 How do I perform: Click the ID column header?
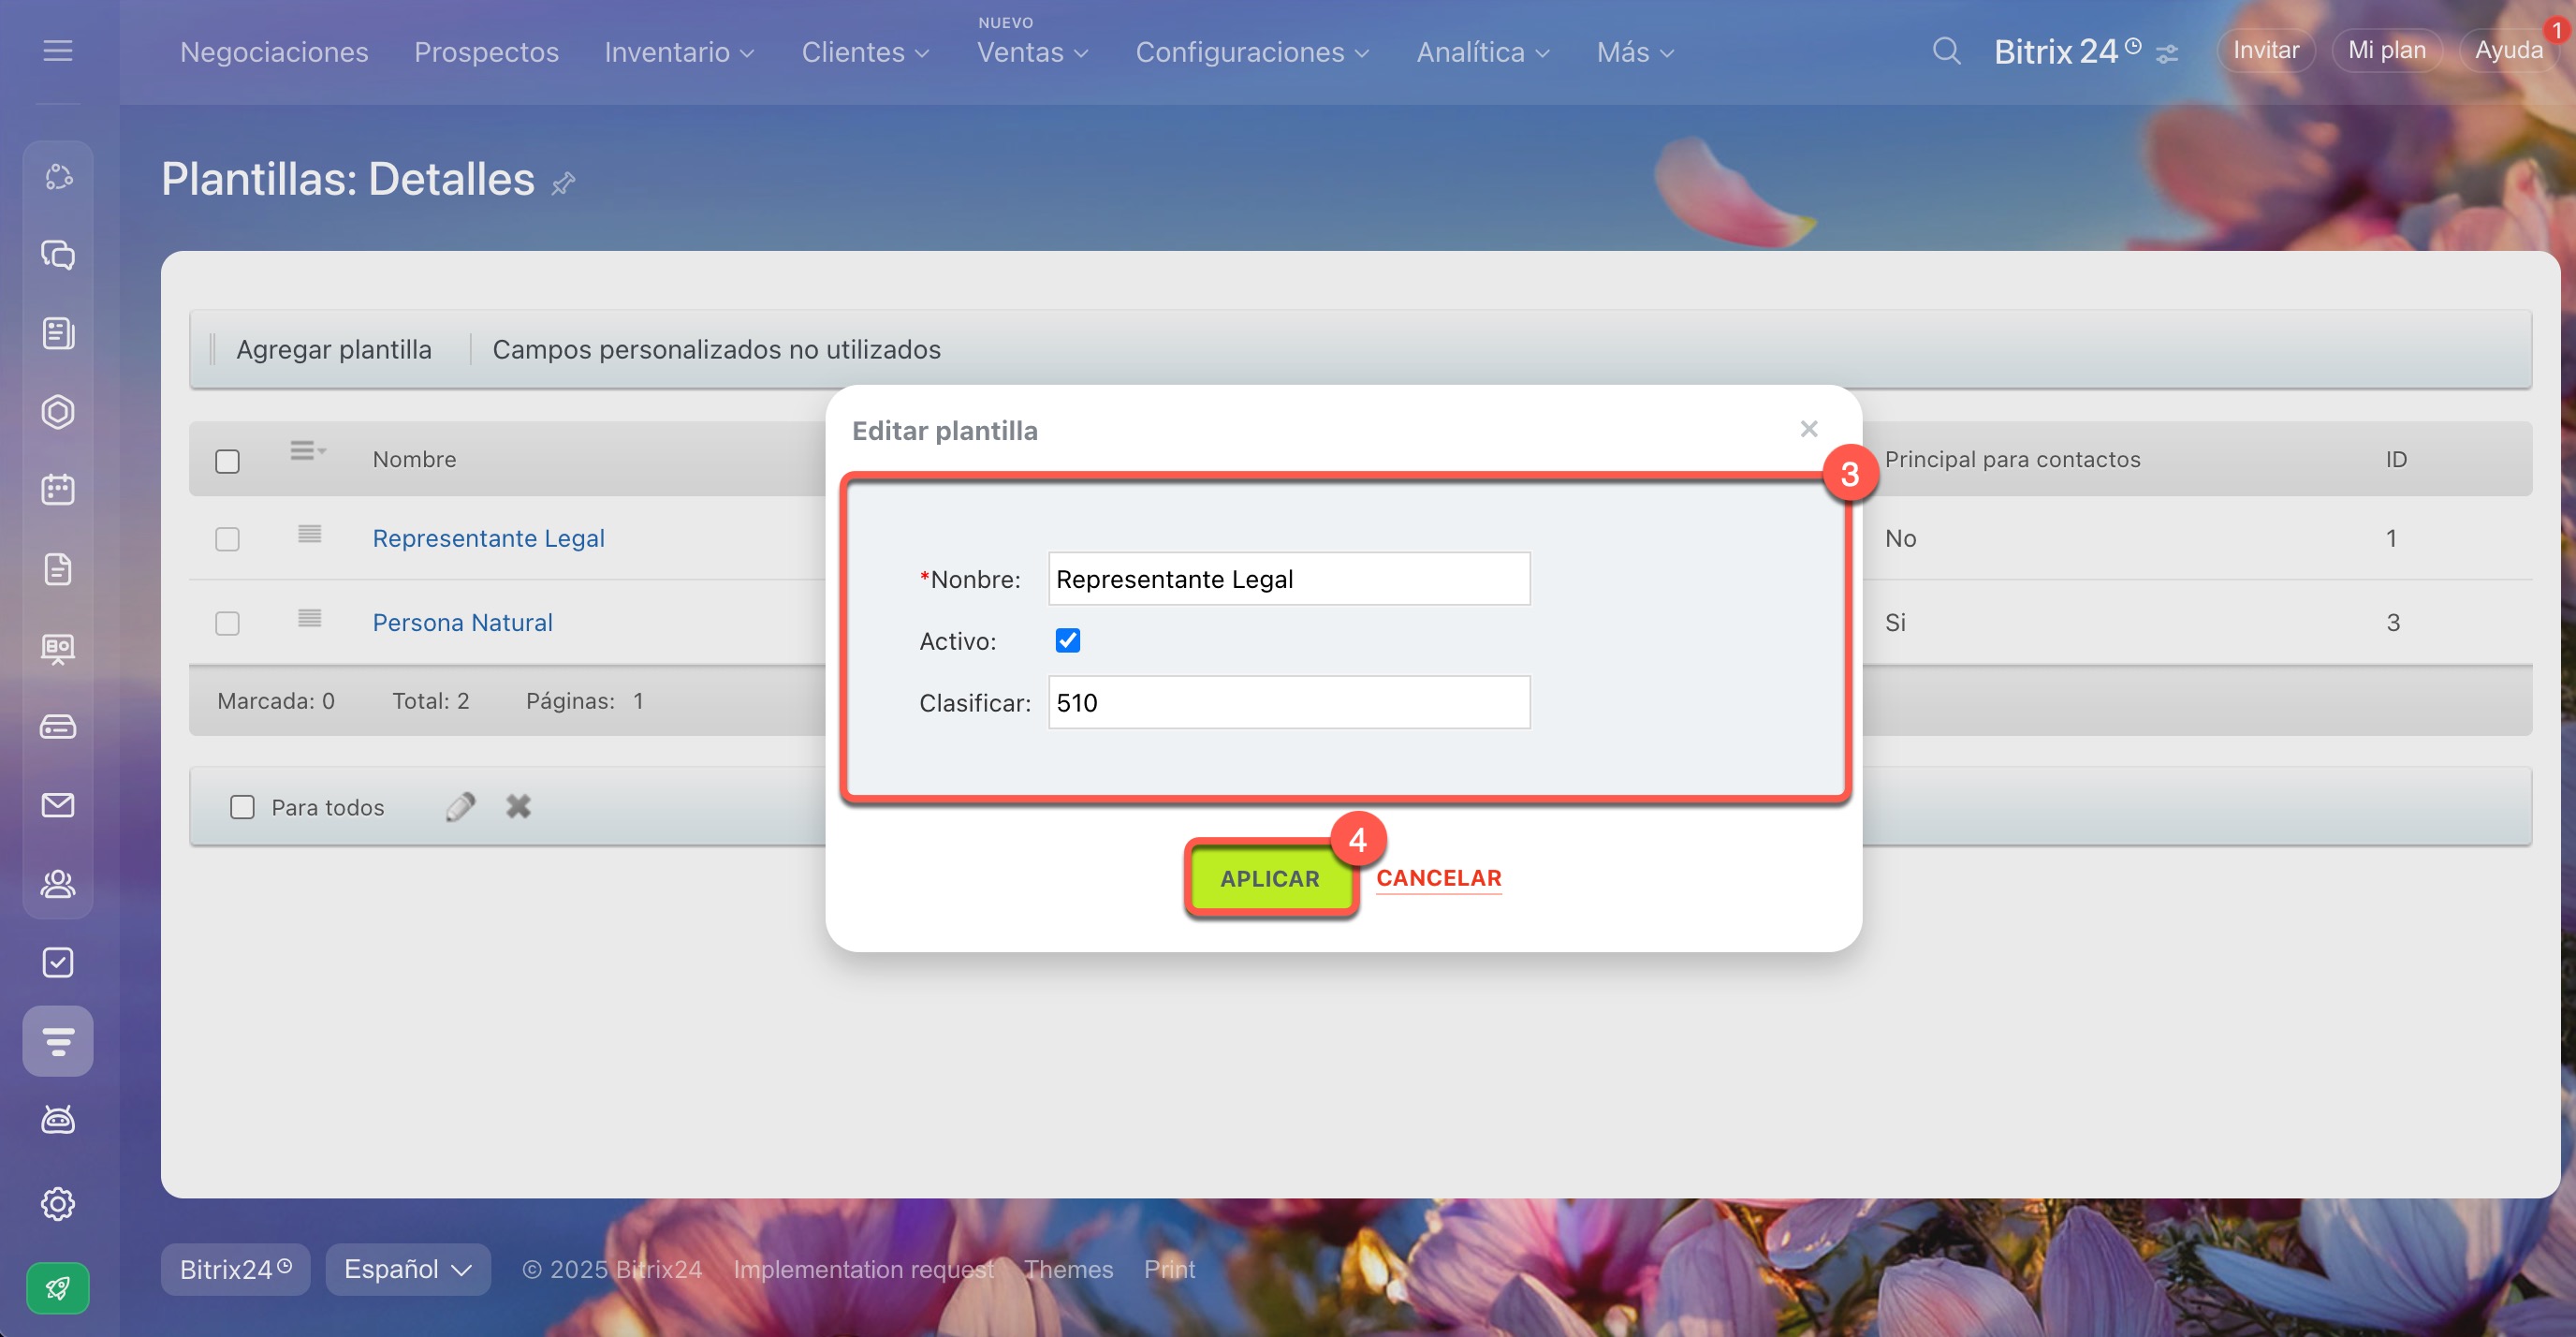coord(2396,459)
